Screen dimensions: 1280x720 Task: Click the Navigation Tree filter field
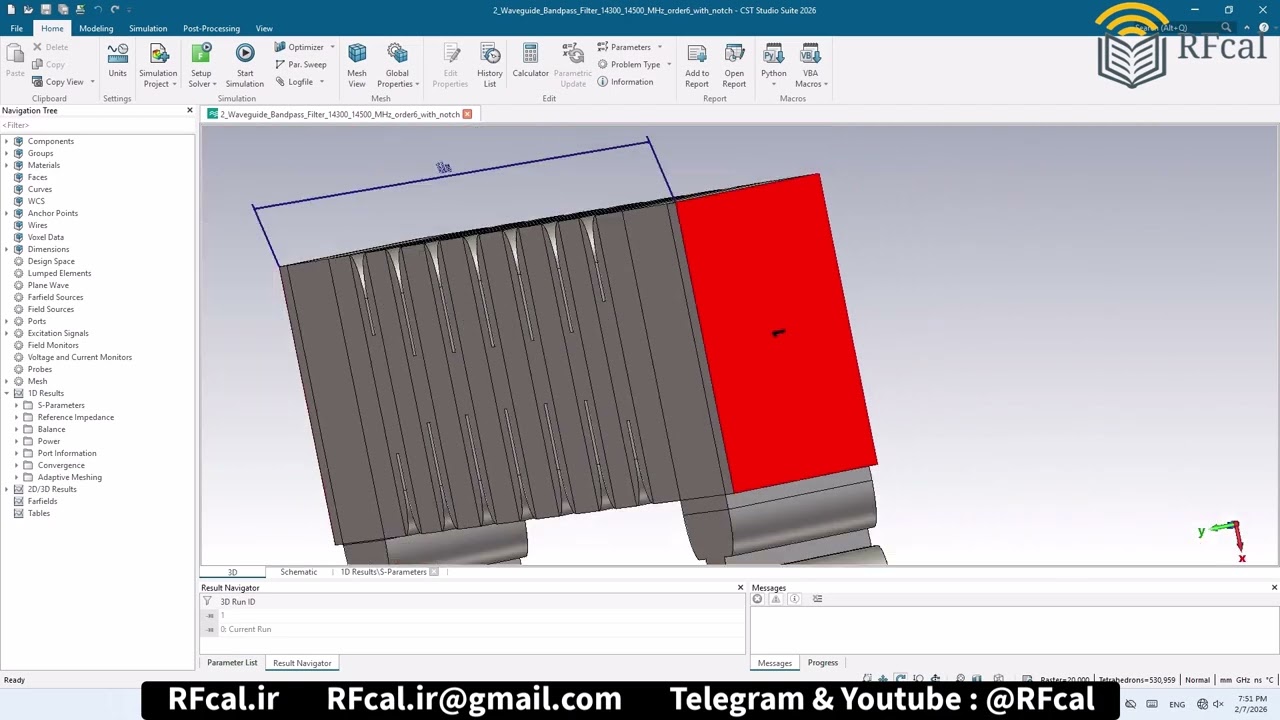98,125
